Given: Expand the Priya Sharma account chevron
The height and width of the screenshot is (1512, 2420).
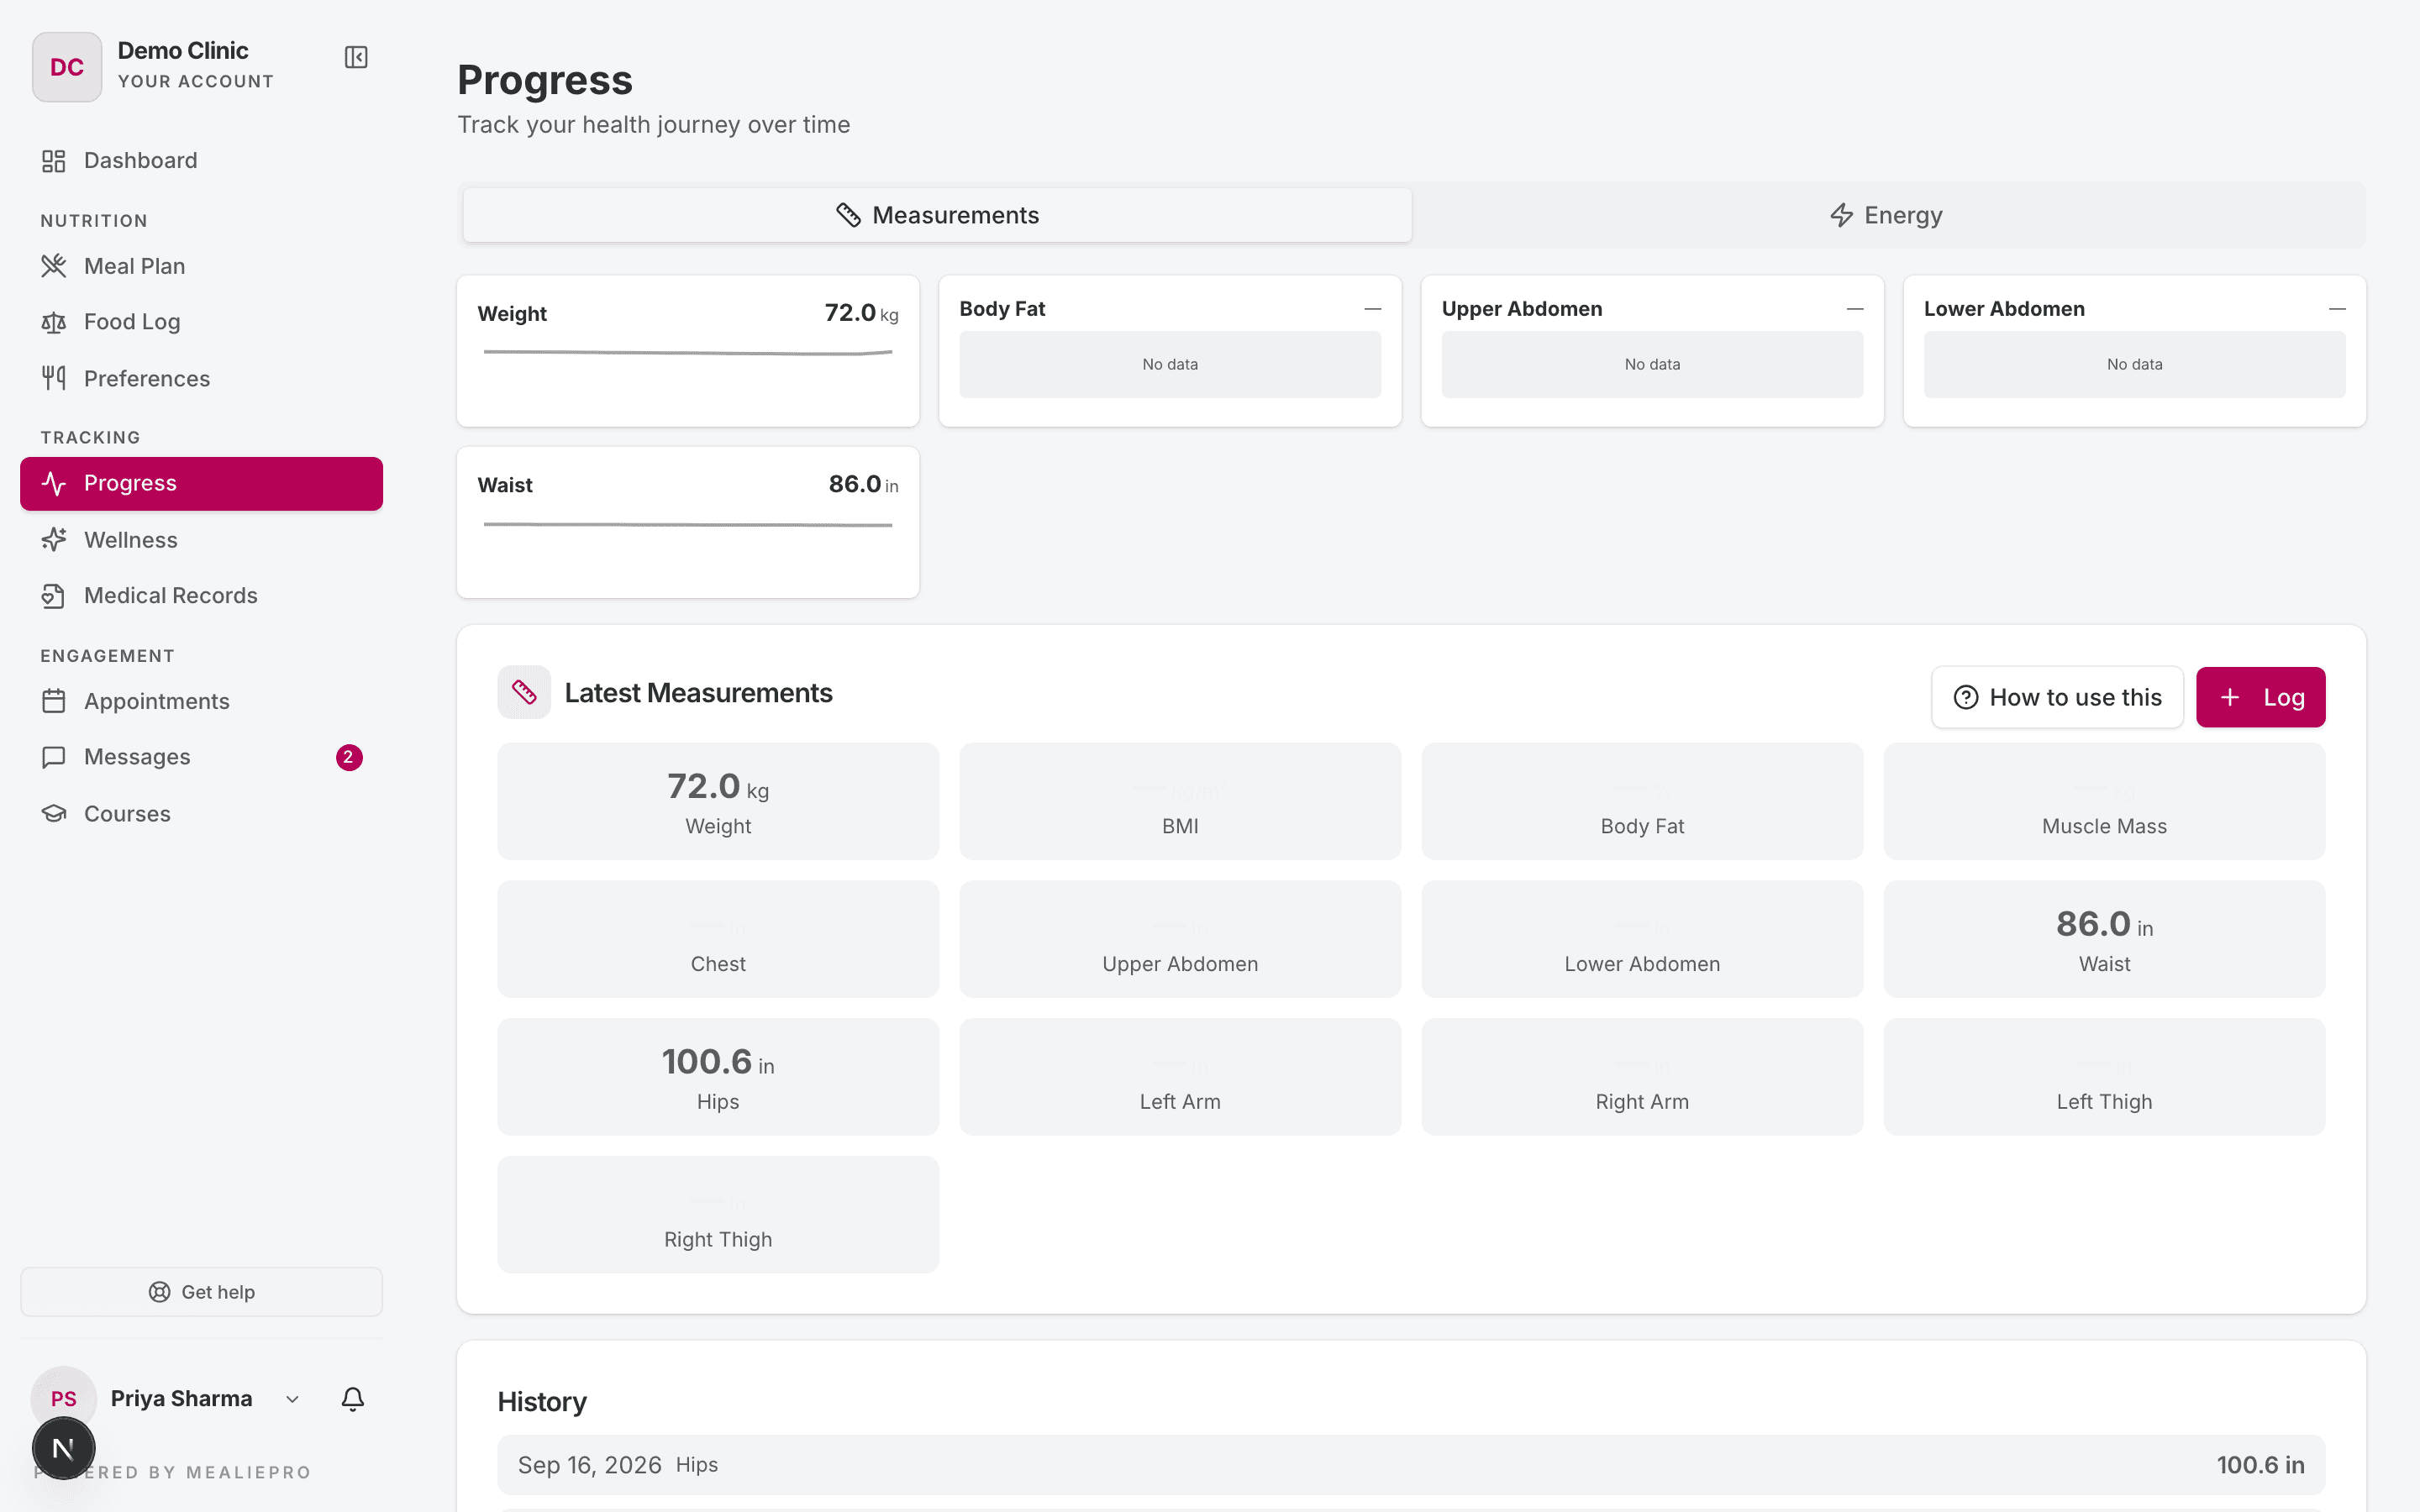Looking at the screenshot, I should [x=292, y=1399].
